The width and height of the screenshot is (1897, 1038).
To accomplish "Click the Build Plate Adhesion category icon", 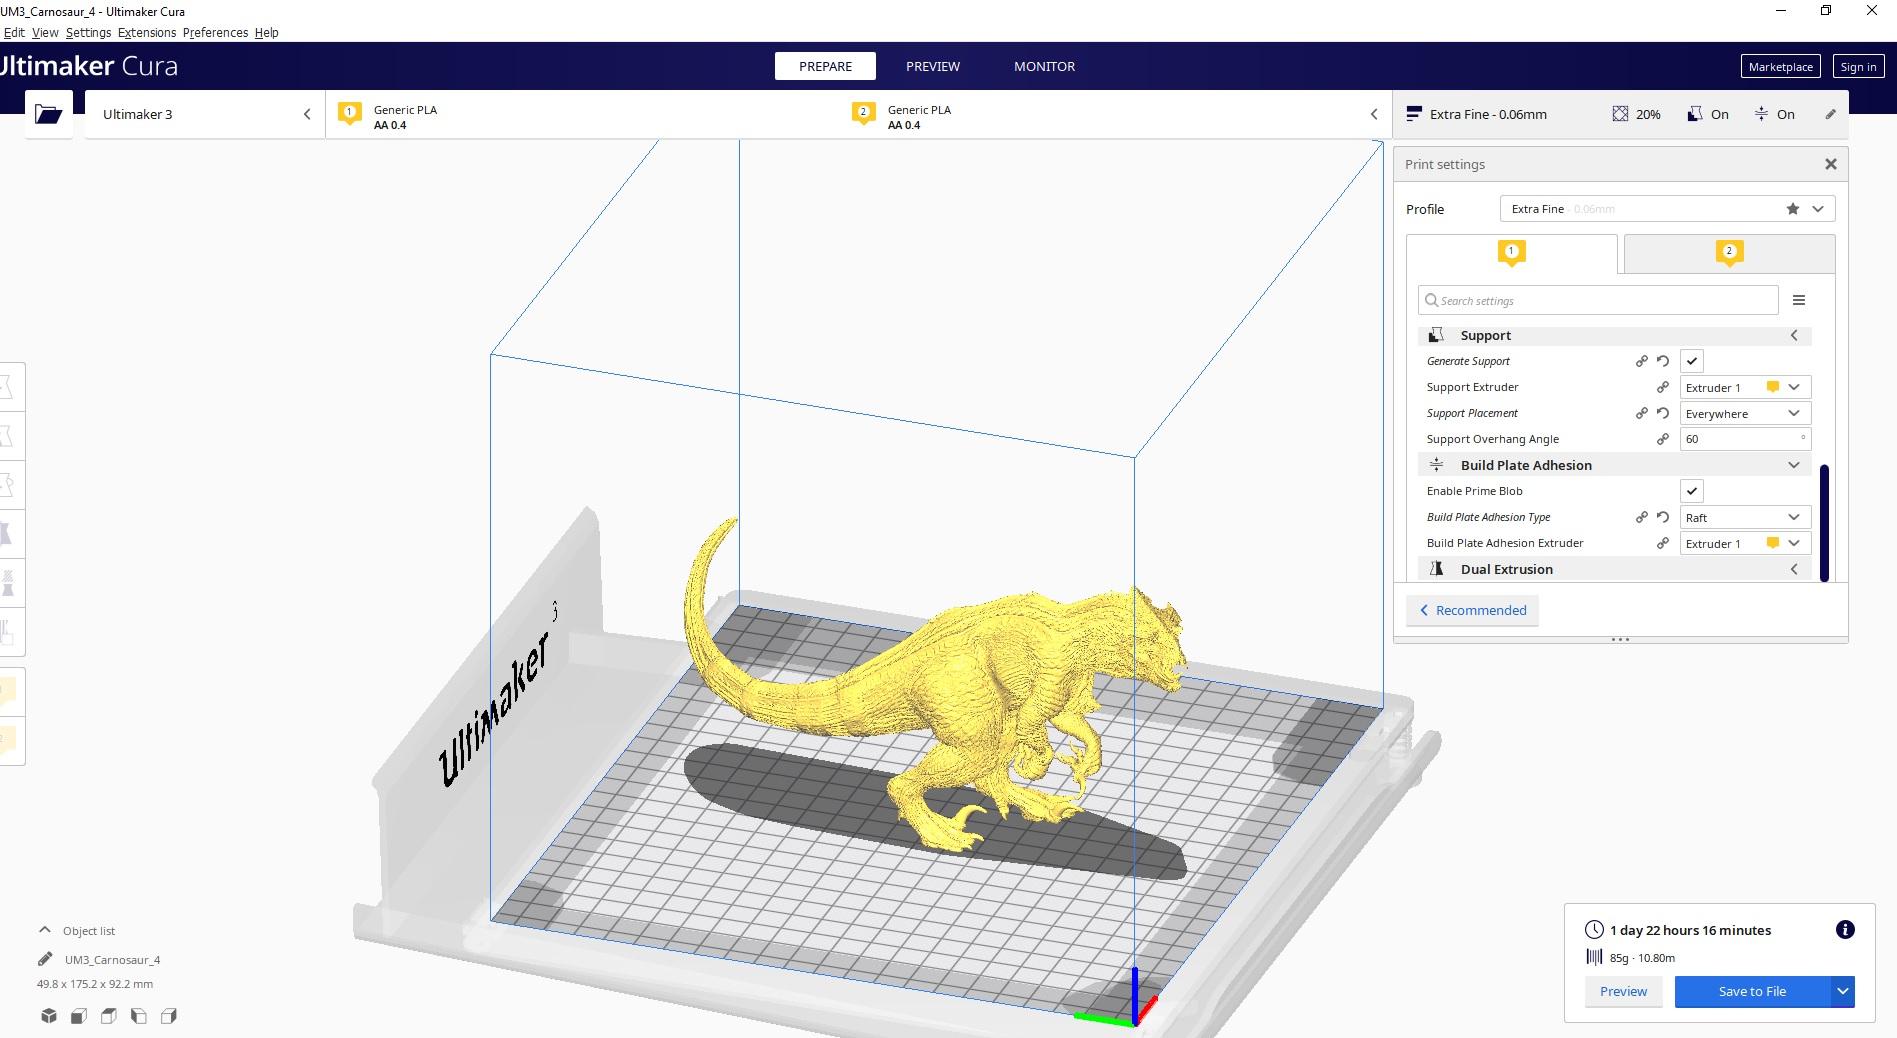I will (x=1437, y=465).
